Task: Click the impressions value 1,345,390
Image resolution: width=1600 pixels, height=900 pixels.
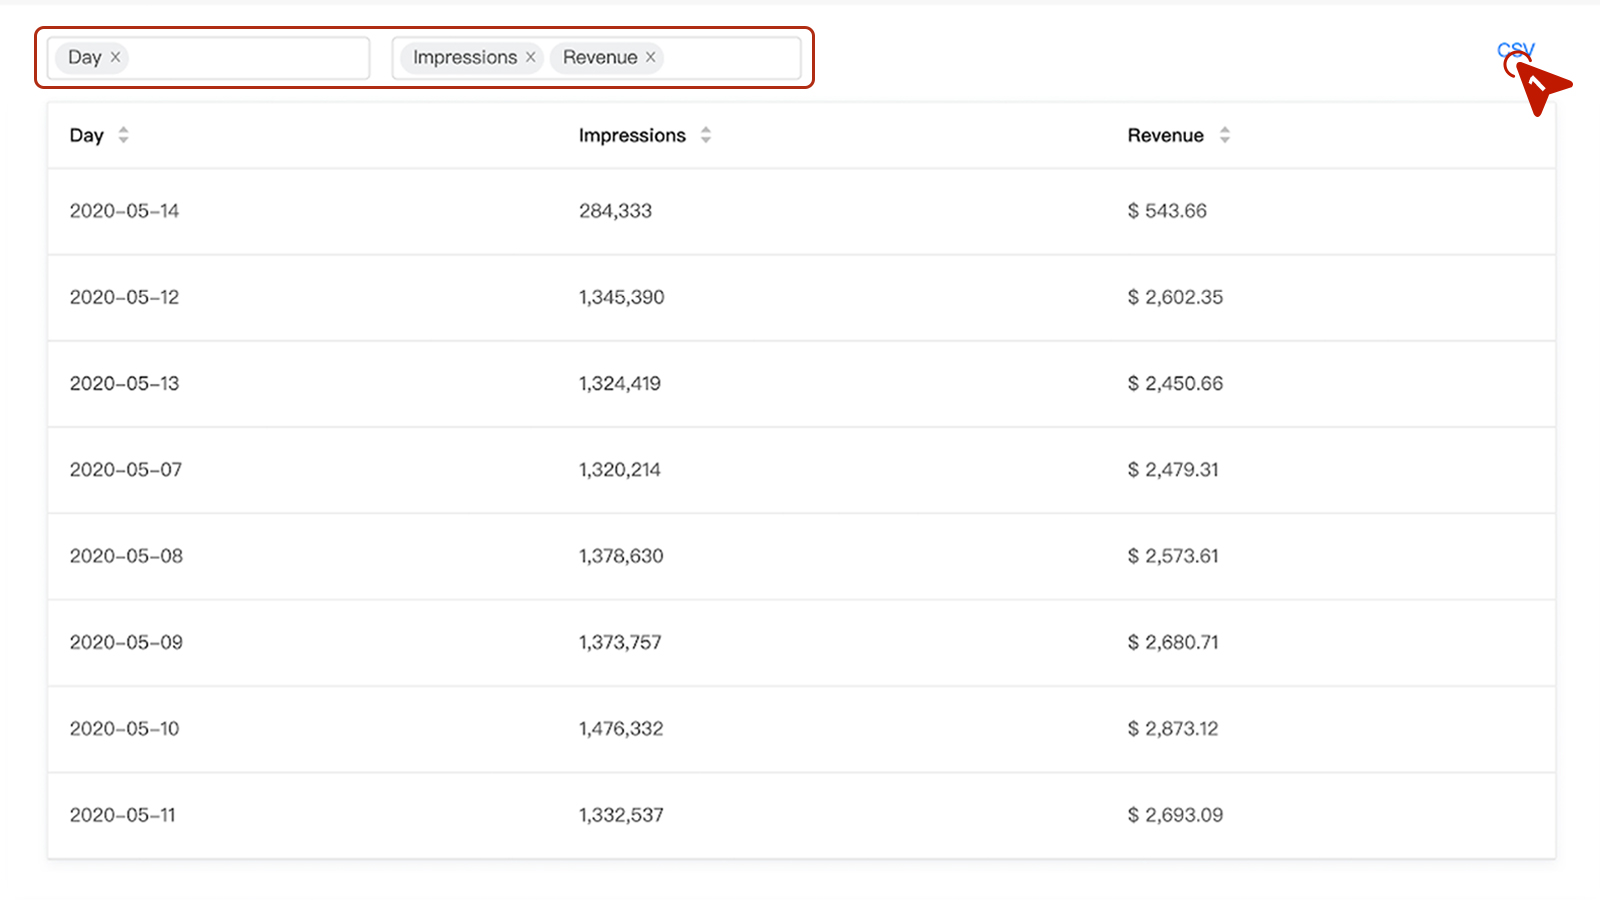Action: tap(621, 297)
